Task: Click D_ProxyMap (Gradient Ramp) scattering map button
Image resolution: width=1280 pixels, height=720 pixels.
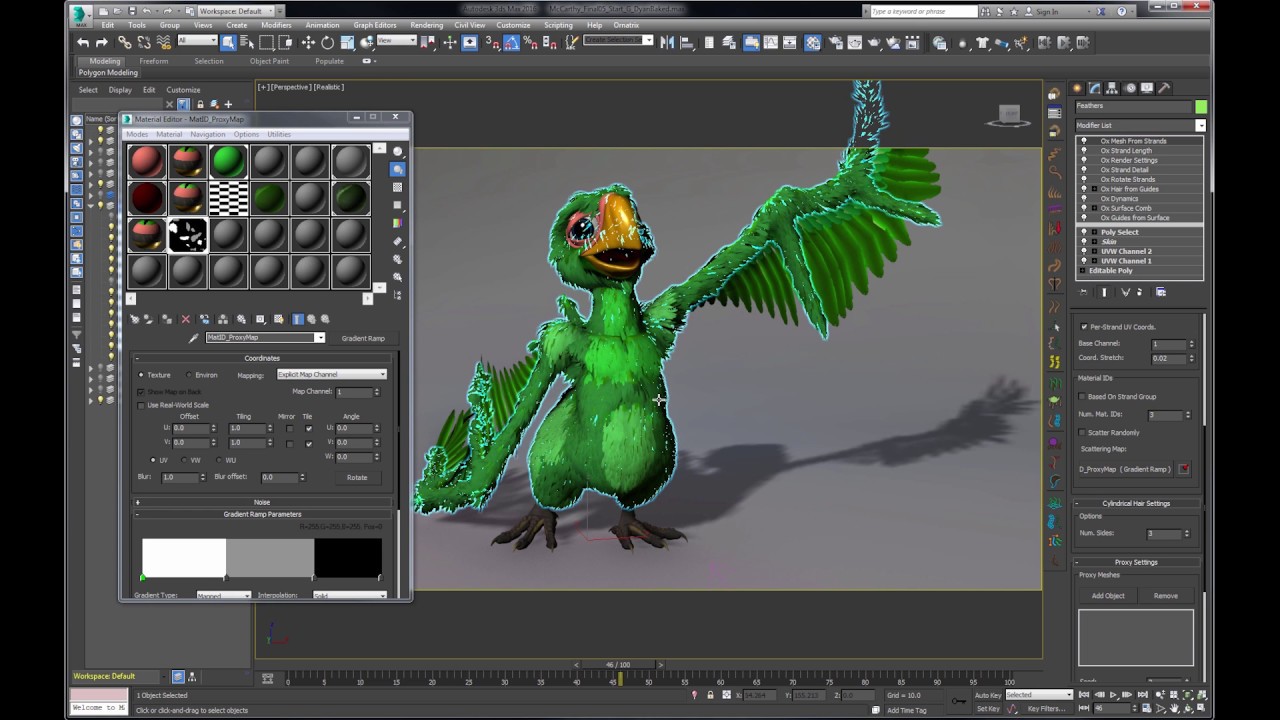Action: click(1125, 469)
